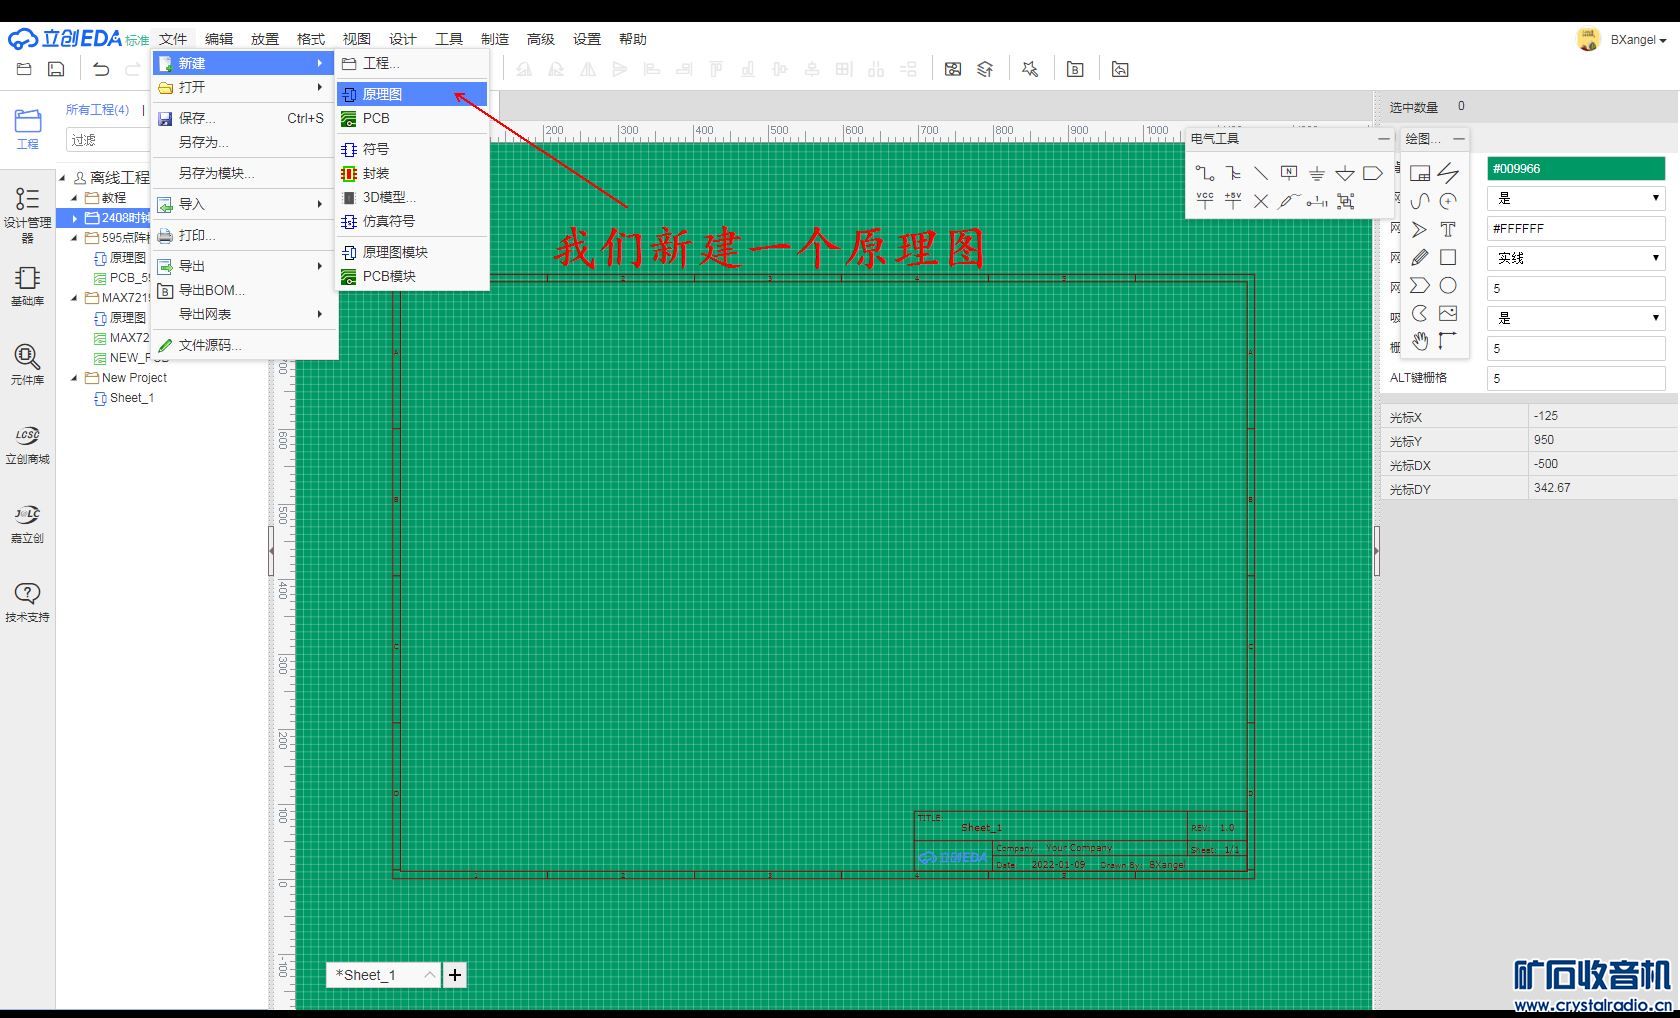Choose the Sheet Setting drawing tool
The image size is (1680, 1018).
[x=1420, y=173]
